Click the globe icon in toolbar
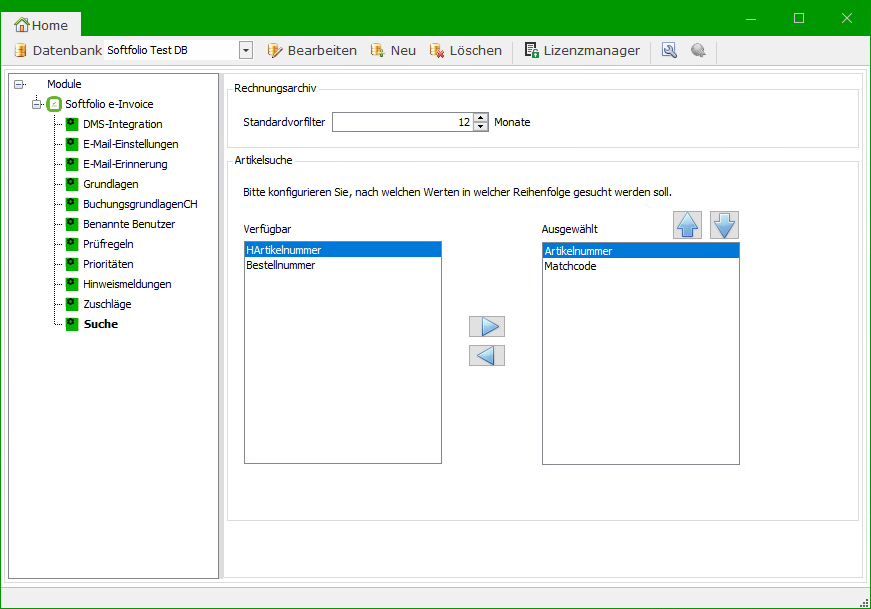The image size is (871, 609). (x=698, y=50)
